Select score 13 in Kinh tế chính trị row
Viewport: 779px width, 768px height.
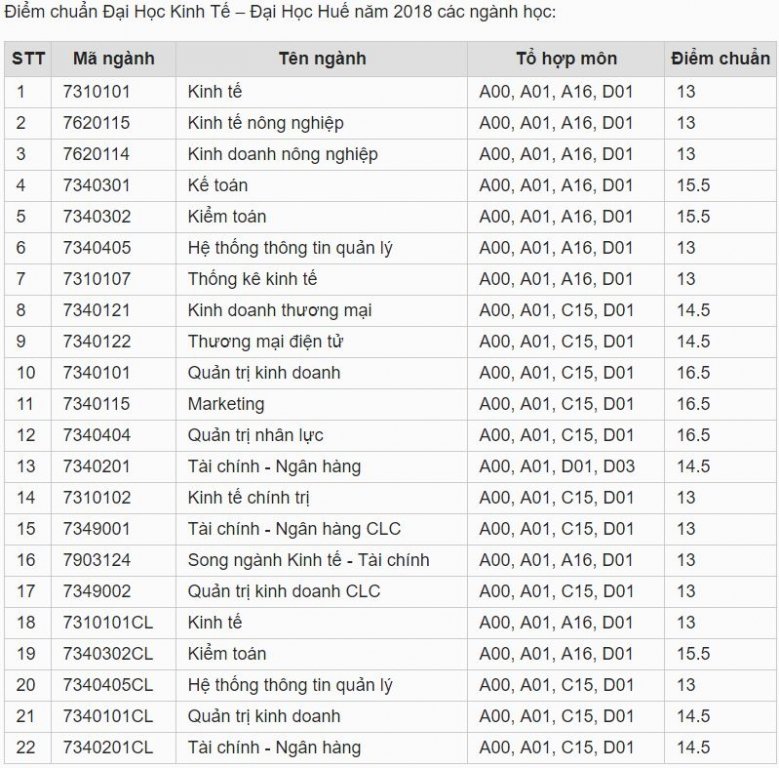pyautogui.click(x=686, y=498)
